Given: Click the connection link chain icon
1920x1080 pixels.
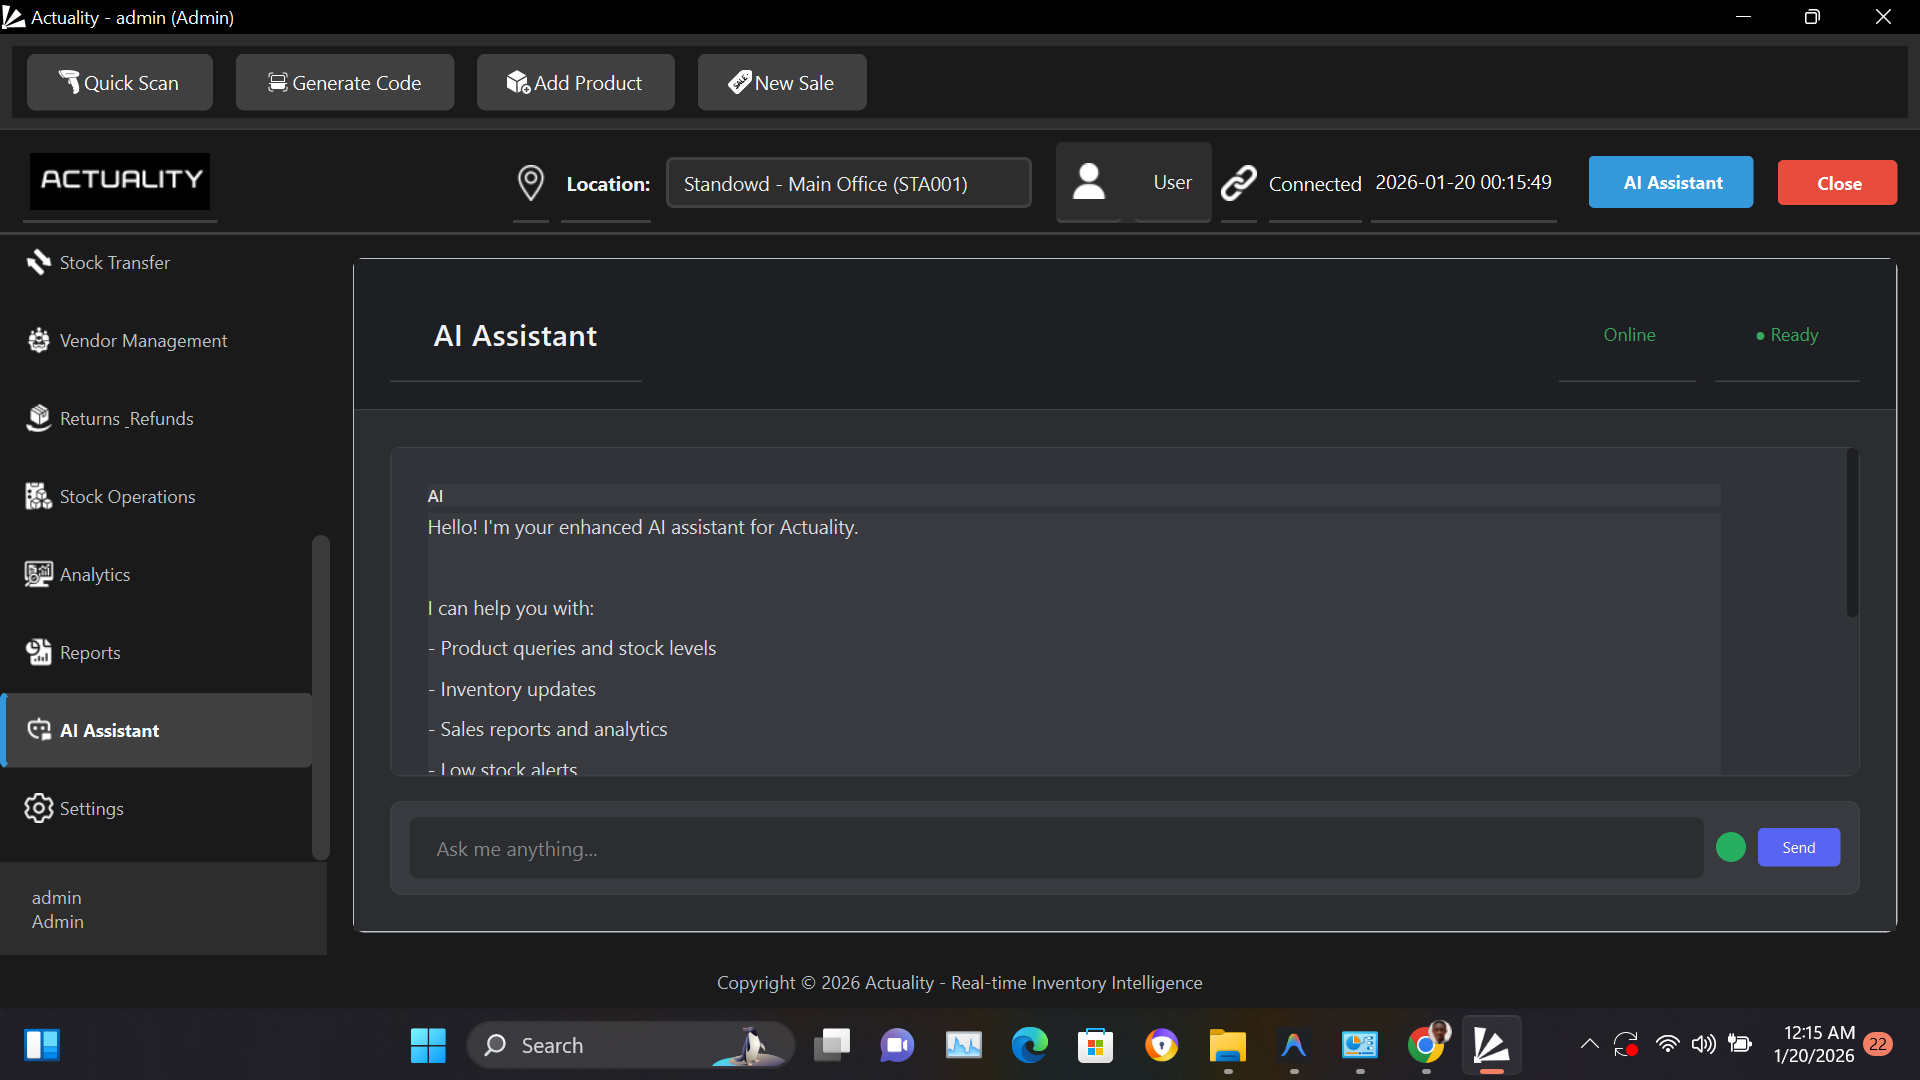Looking at the screenshot, I should click(x=1238, y=183).
